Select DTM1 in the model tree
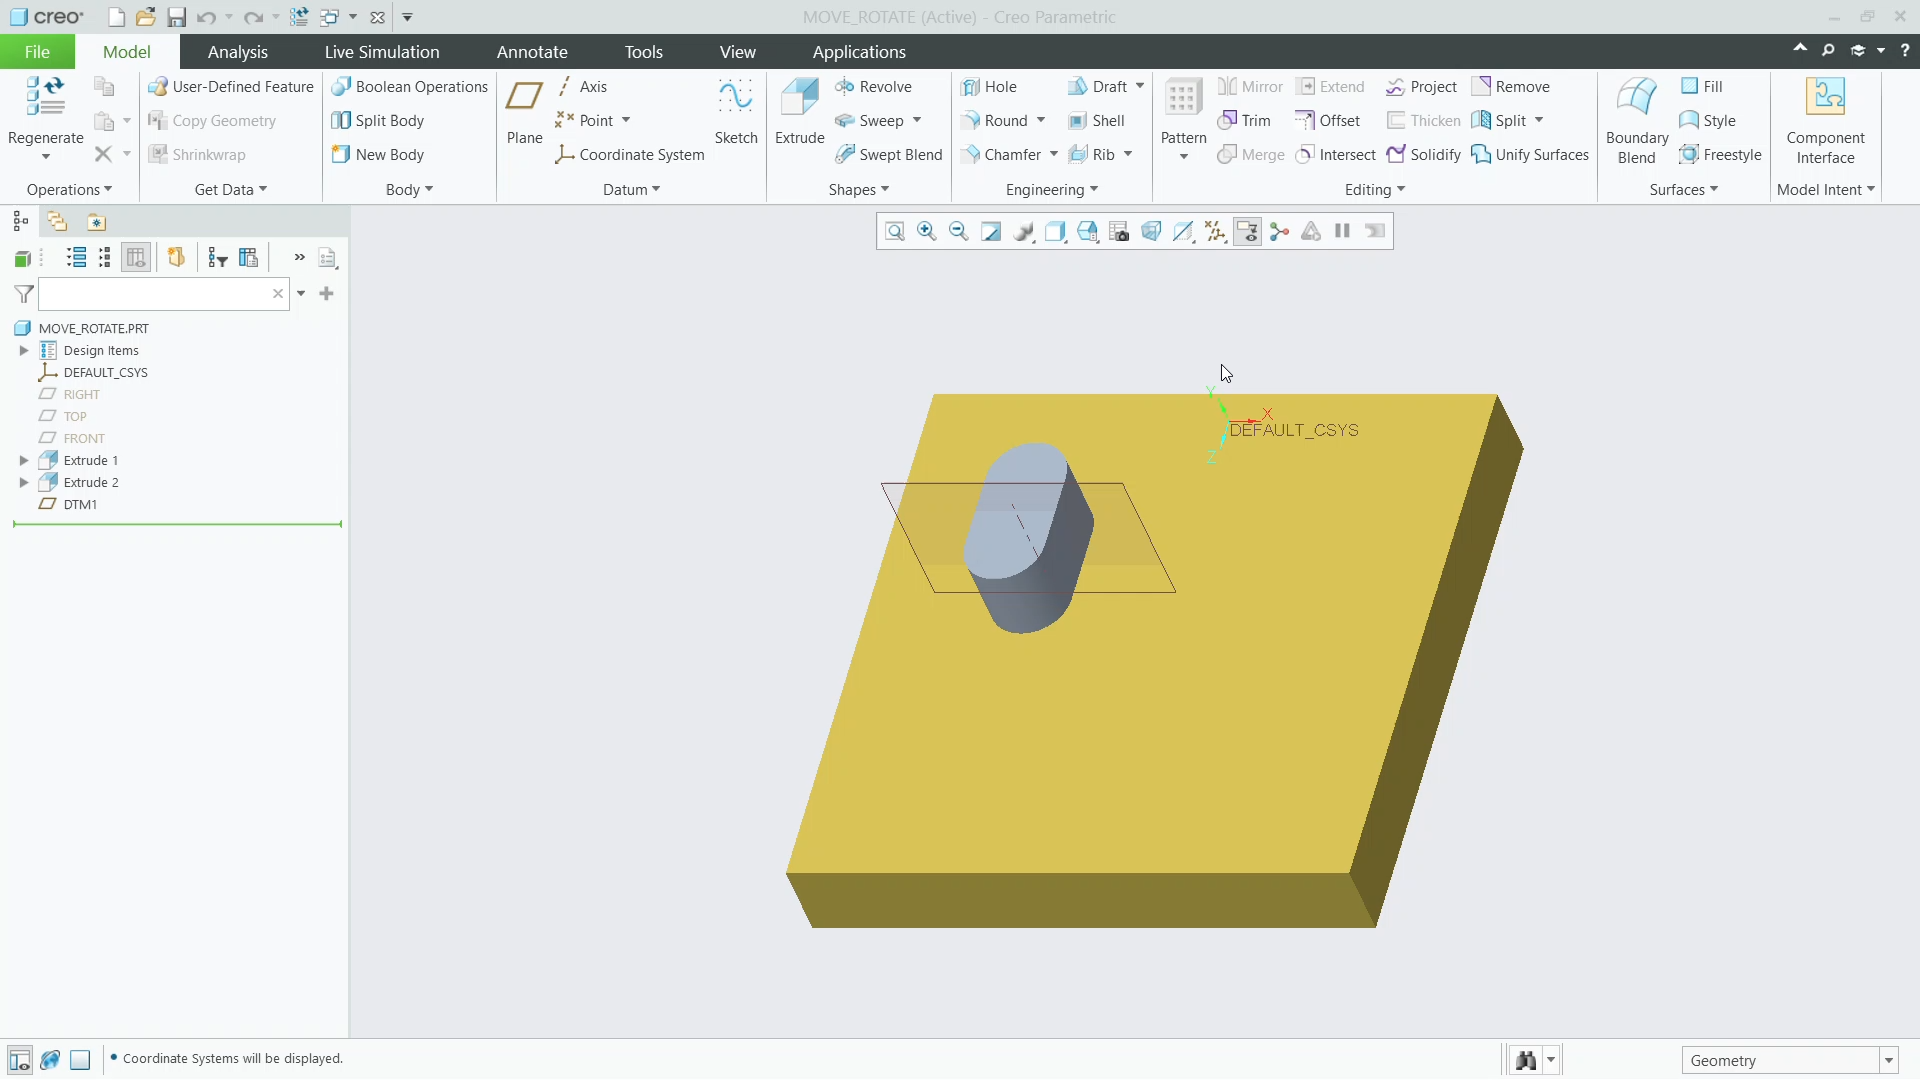This screenshot has height=1080, width=1920. coord(80,505)
